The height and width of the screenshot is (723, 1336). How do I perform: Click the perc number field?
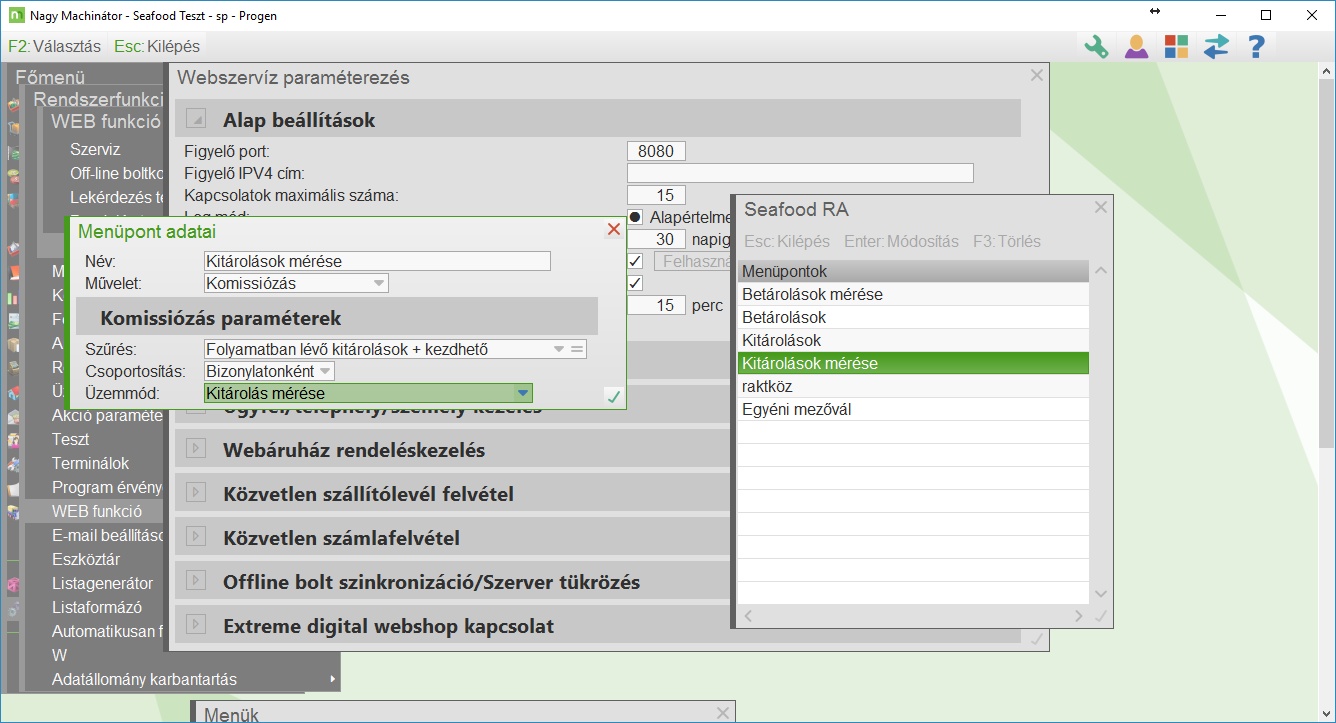point(656,305)
